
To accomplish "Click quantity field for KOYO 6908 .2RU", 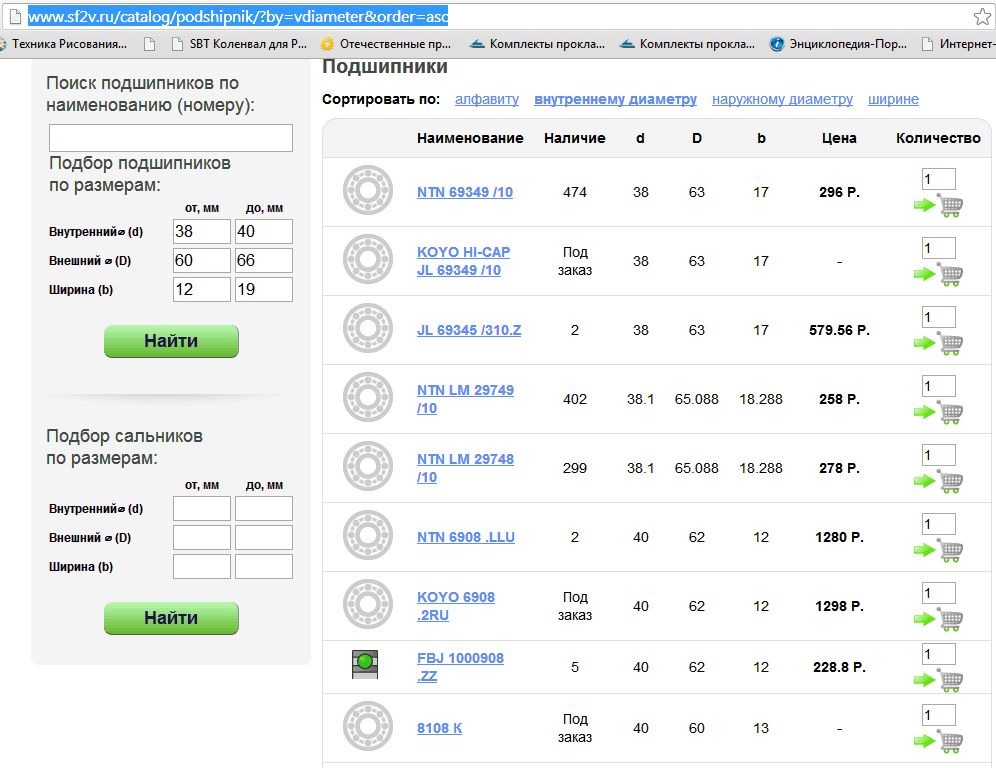I will 938,594.
